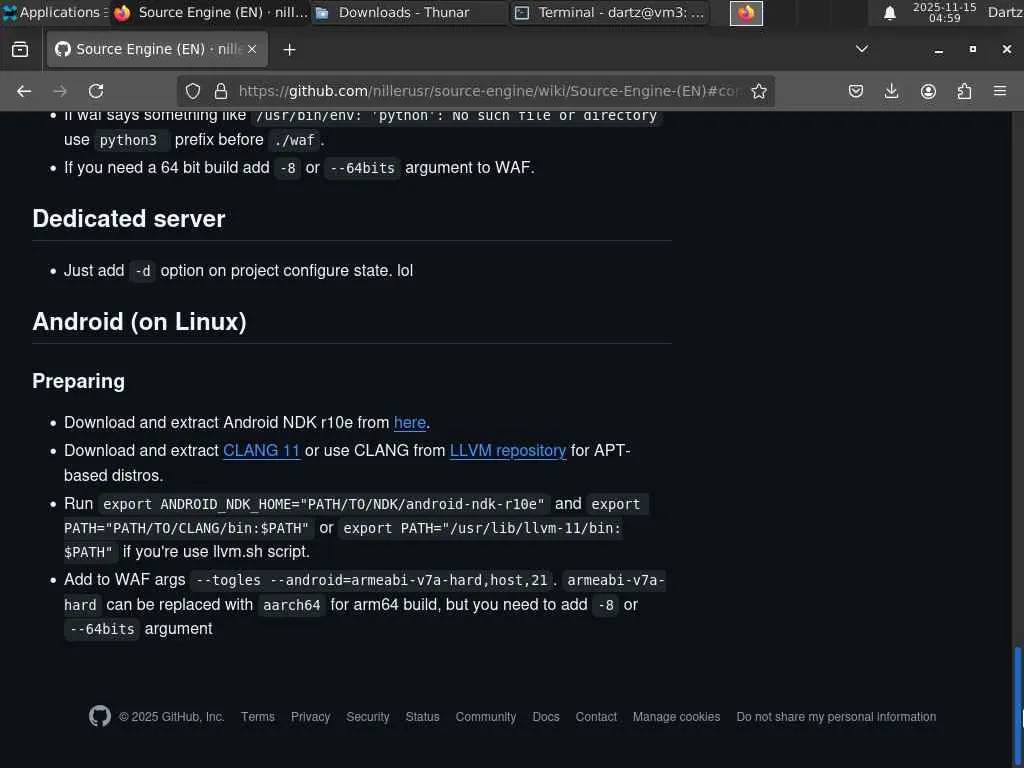This screenshot has height=768, width=1024.
Task: Click the -d option code snippet
Action: (142, 271)
